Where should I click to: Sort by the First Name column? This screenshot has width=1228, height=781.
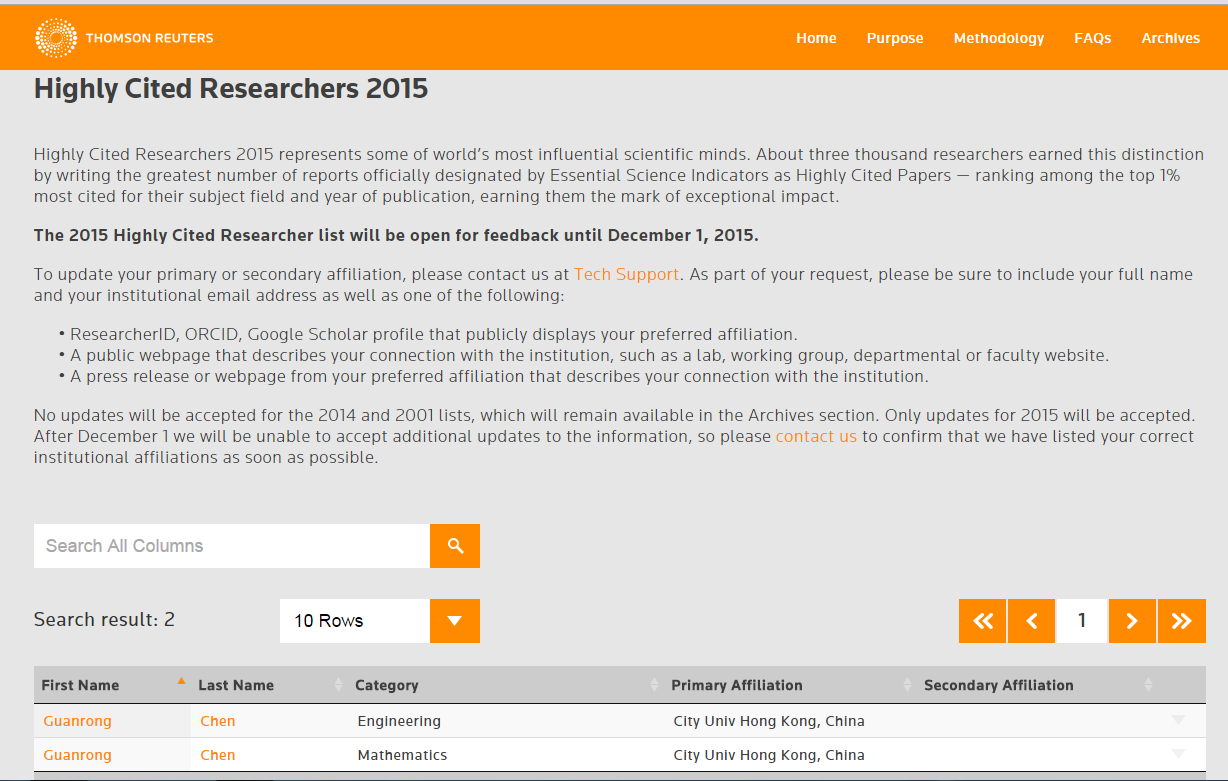[112, 685]
